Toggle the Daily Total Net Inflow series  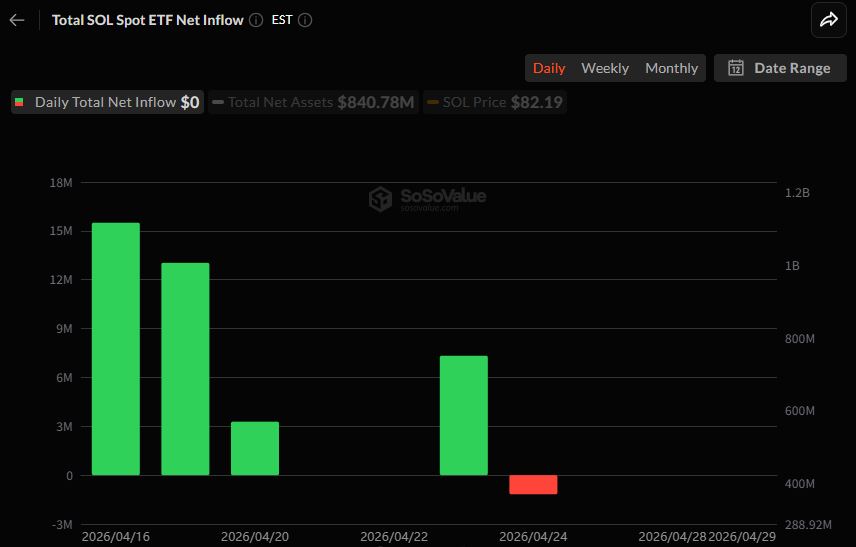[107, 102]
